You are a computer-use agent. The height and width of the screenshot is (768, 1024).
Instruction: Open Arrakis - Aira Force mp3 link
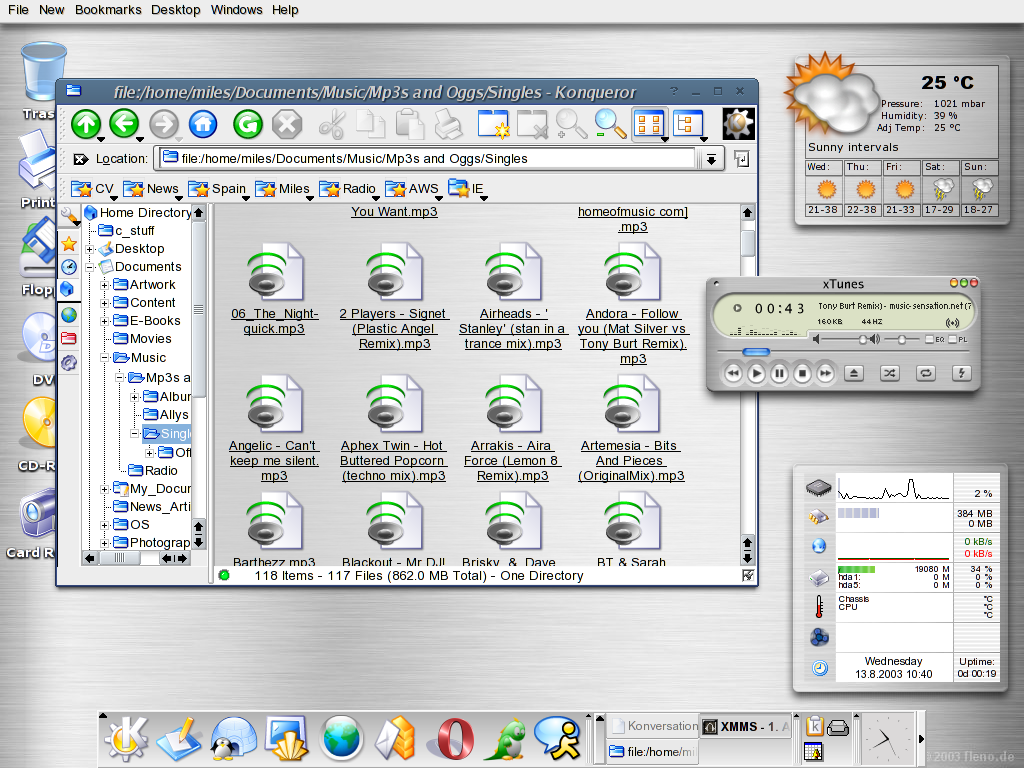click(x=513, y=460)
